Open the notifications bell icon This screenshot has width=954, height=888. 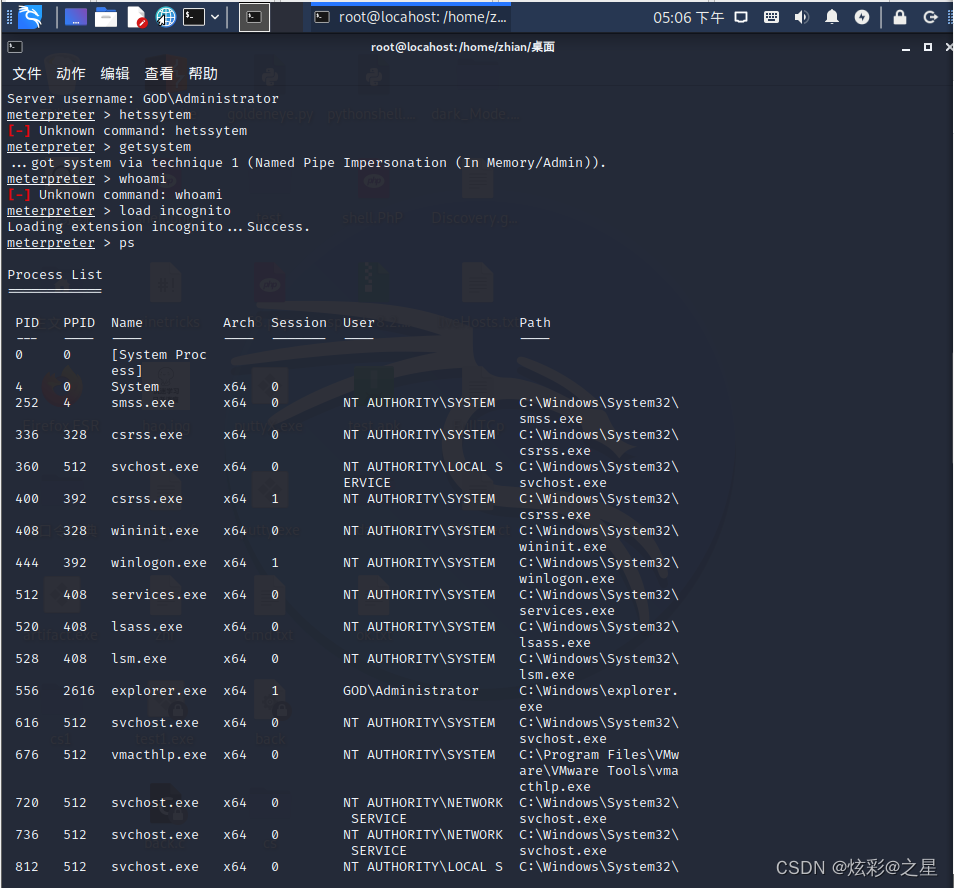click(832, 17)
